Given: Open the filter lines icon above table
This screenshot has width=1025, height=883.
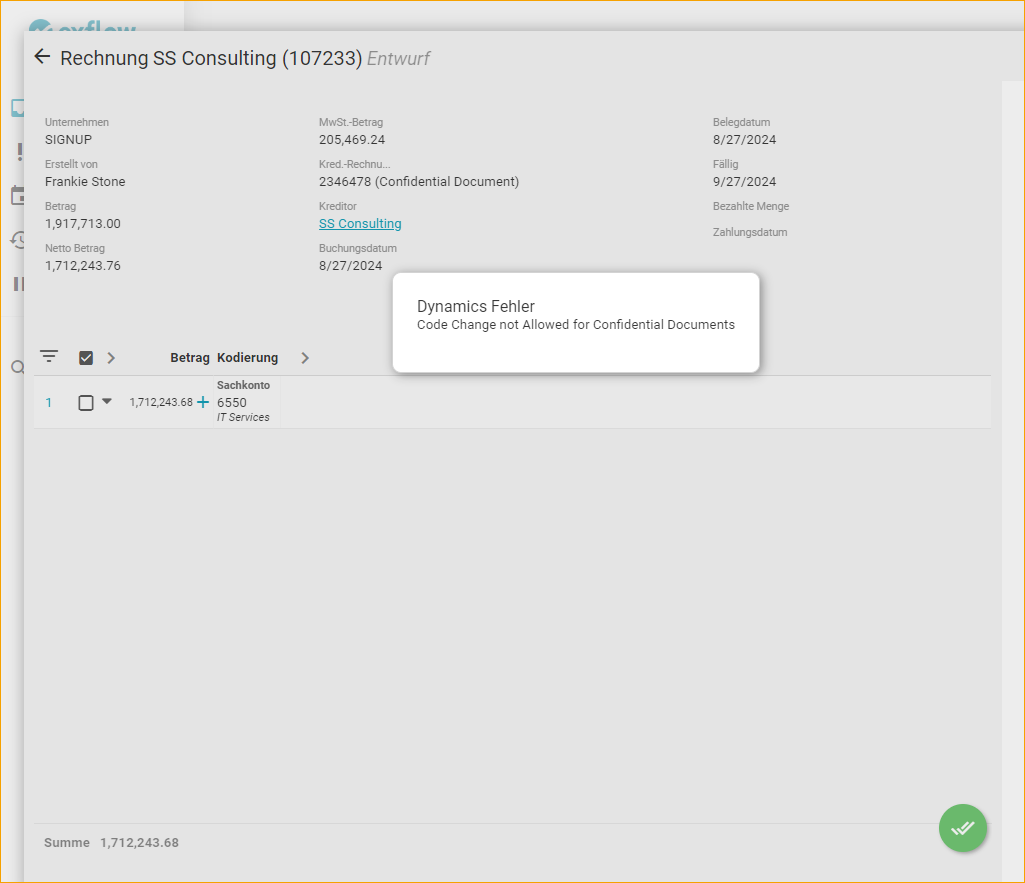Looking at the screenshot, I should (x=49, y=357).
